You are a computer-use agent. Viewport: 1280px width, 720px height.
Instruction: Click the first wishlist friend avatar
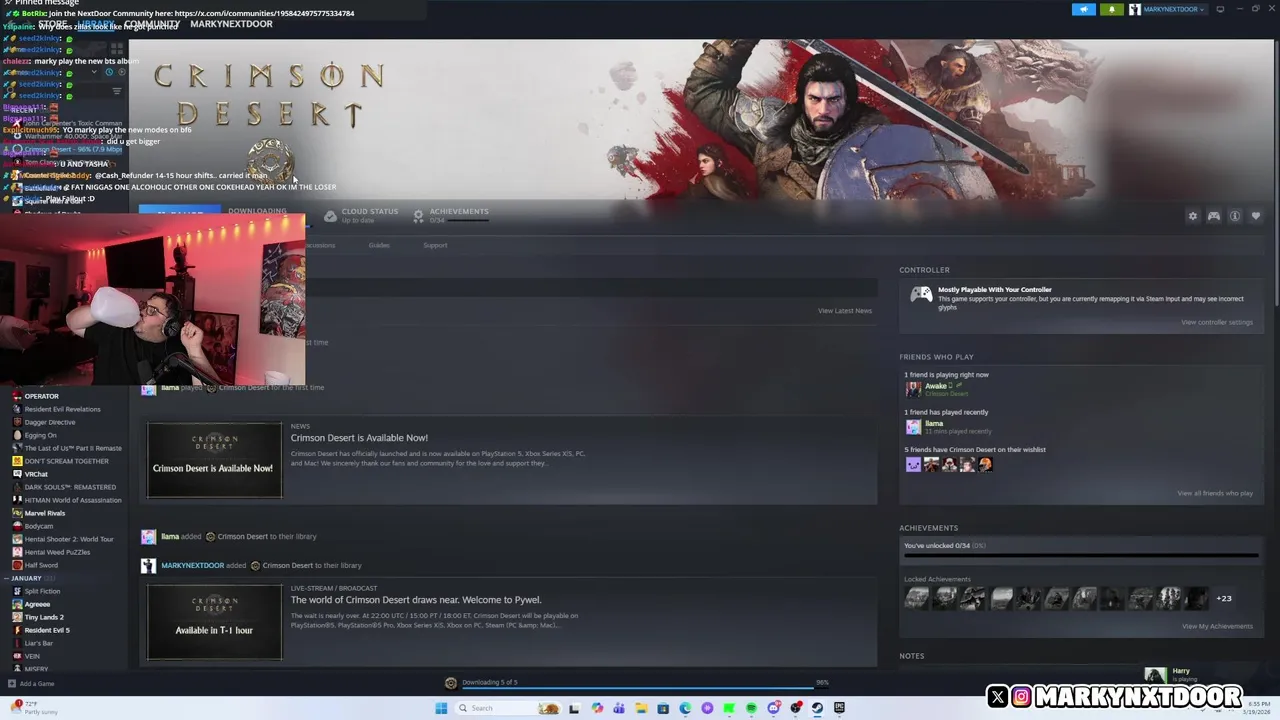(x=913, y=464)
